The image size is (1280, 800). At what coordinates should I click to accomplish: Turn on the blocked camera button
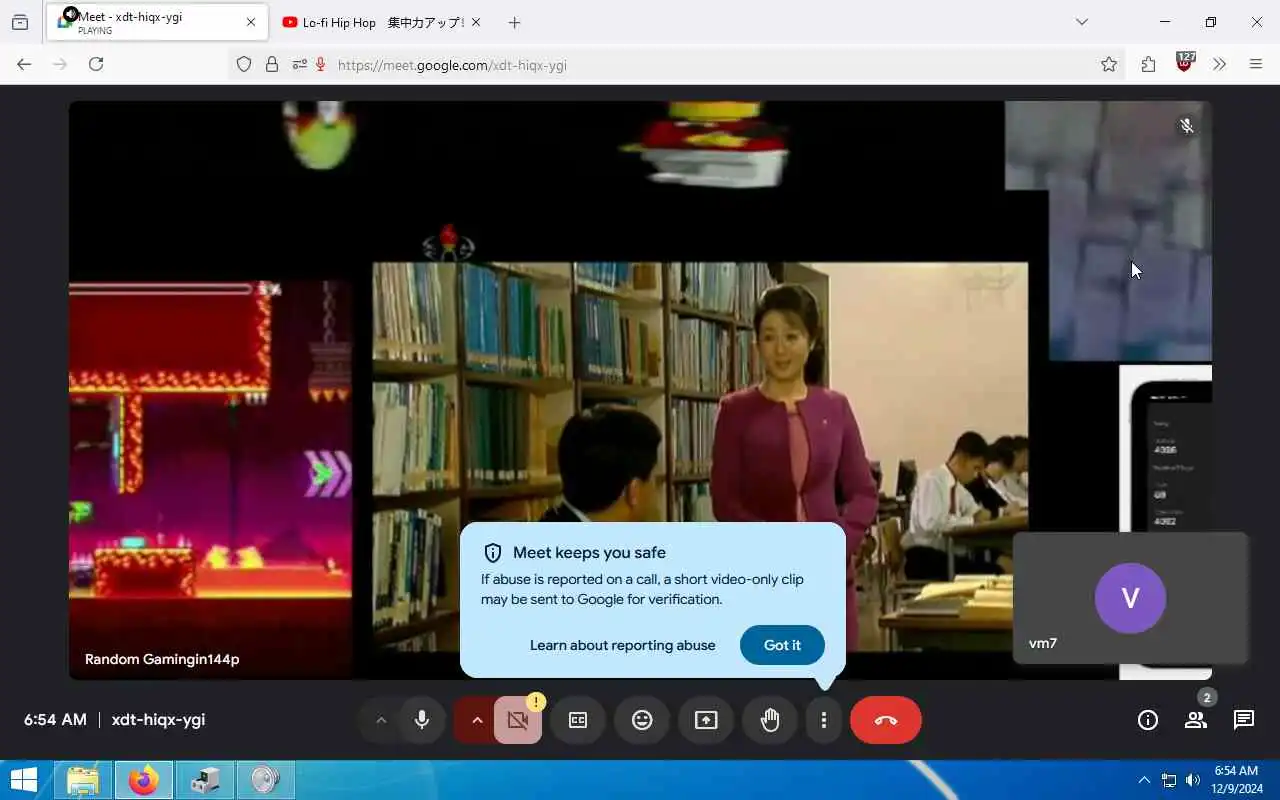click(x=518, y=720)
